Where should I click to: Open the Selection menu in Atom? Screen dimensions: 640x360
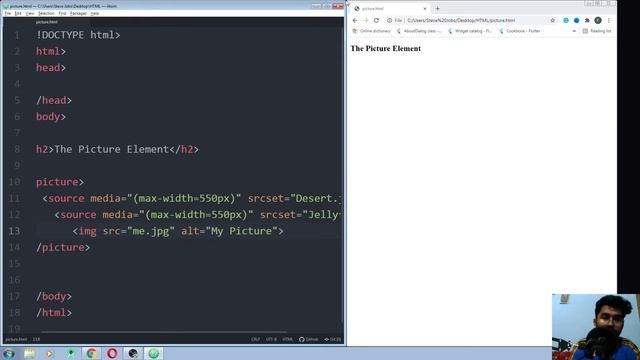(x=46, y=13)
